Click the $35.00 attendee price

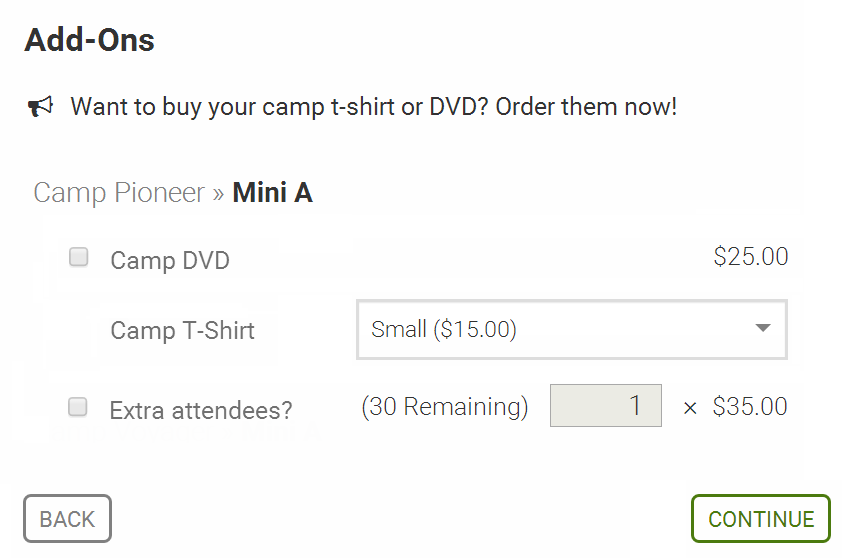[750, 406]
